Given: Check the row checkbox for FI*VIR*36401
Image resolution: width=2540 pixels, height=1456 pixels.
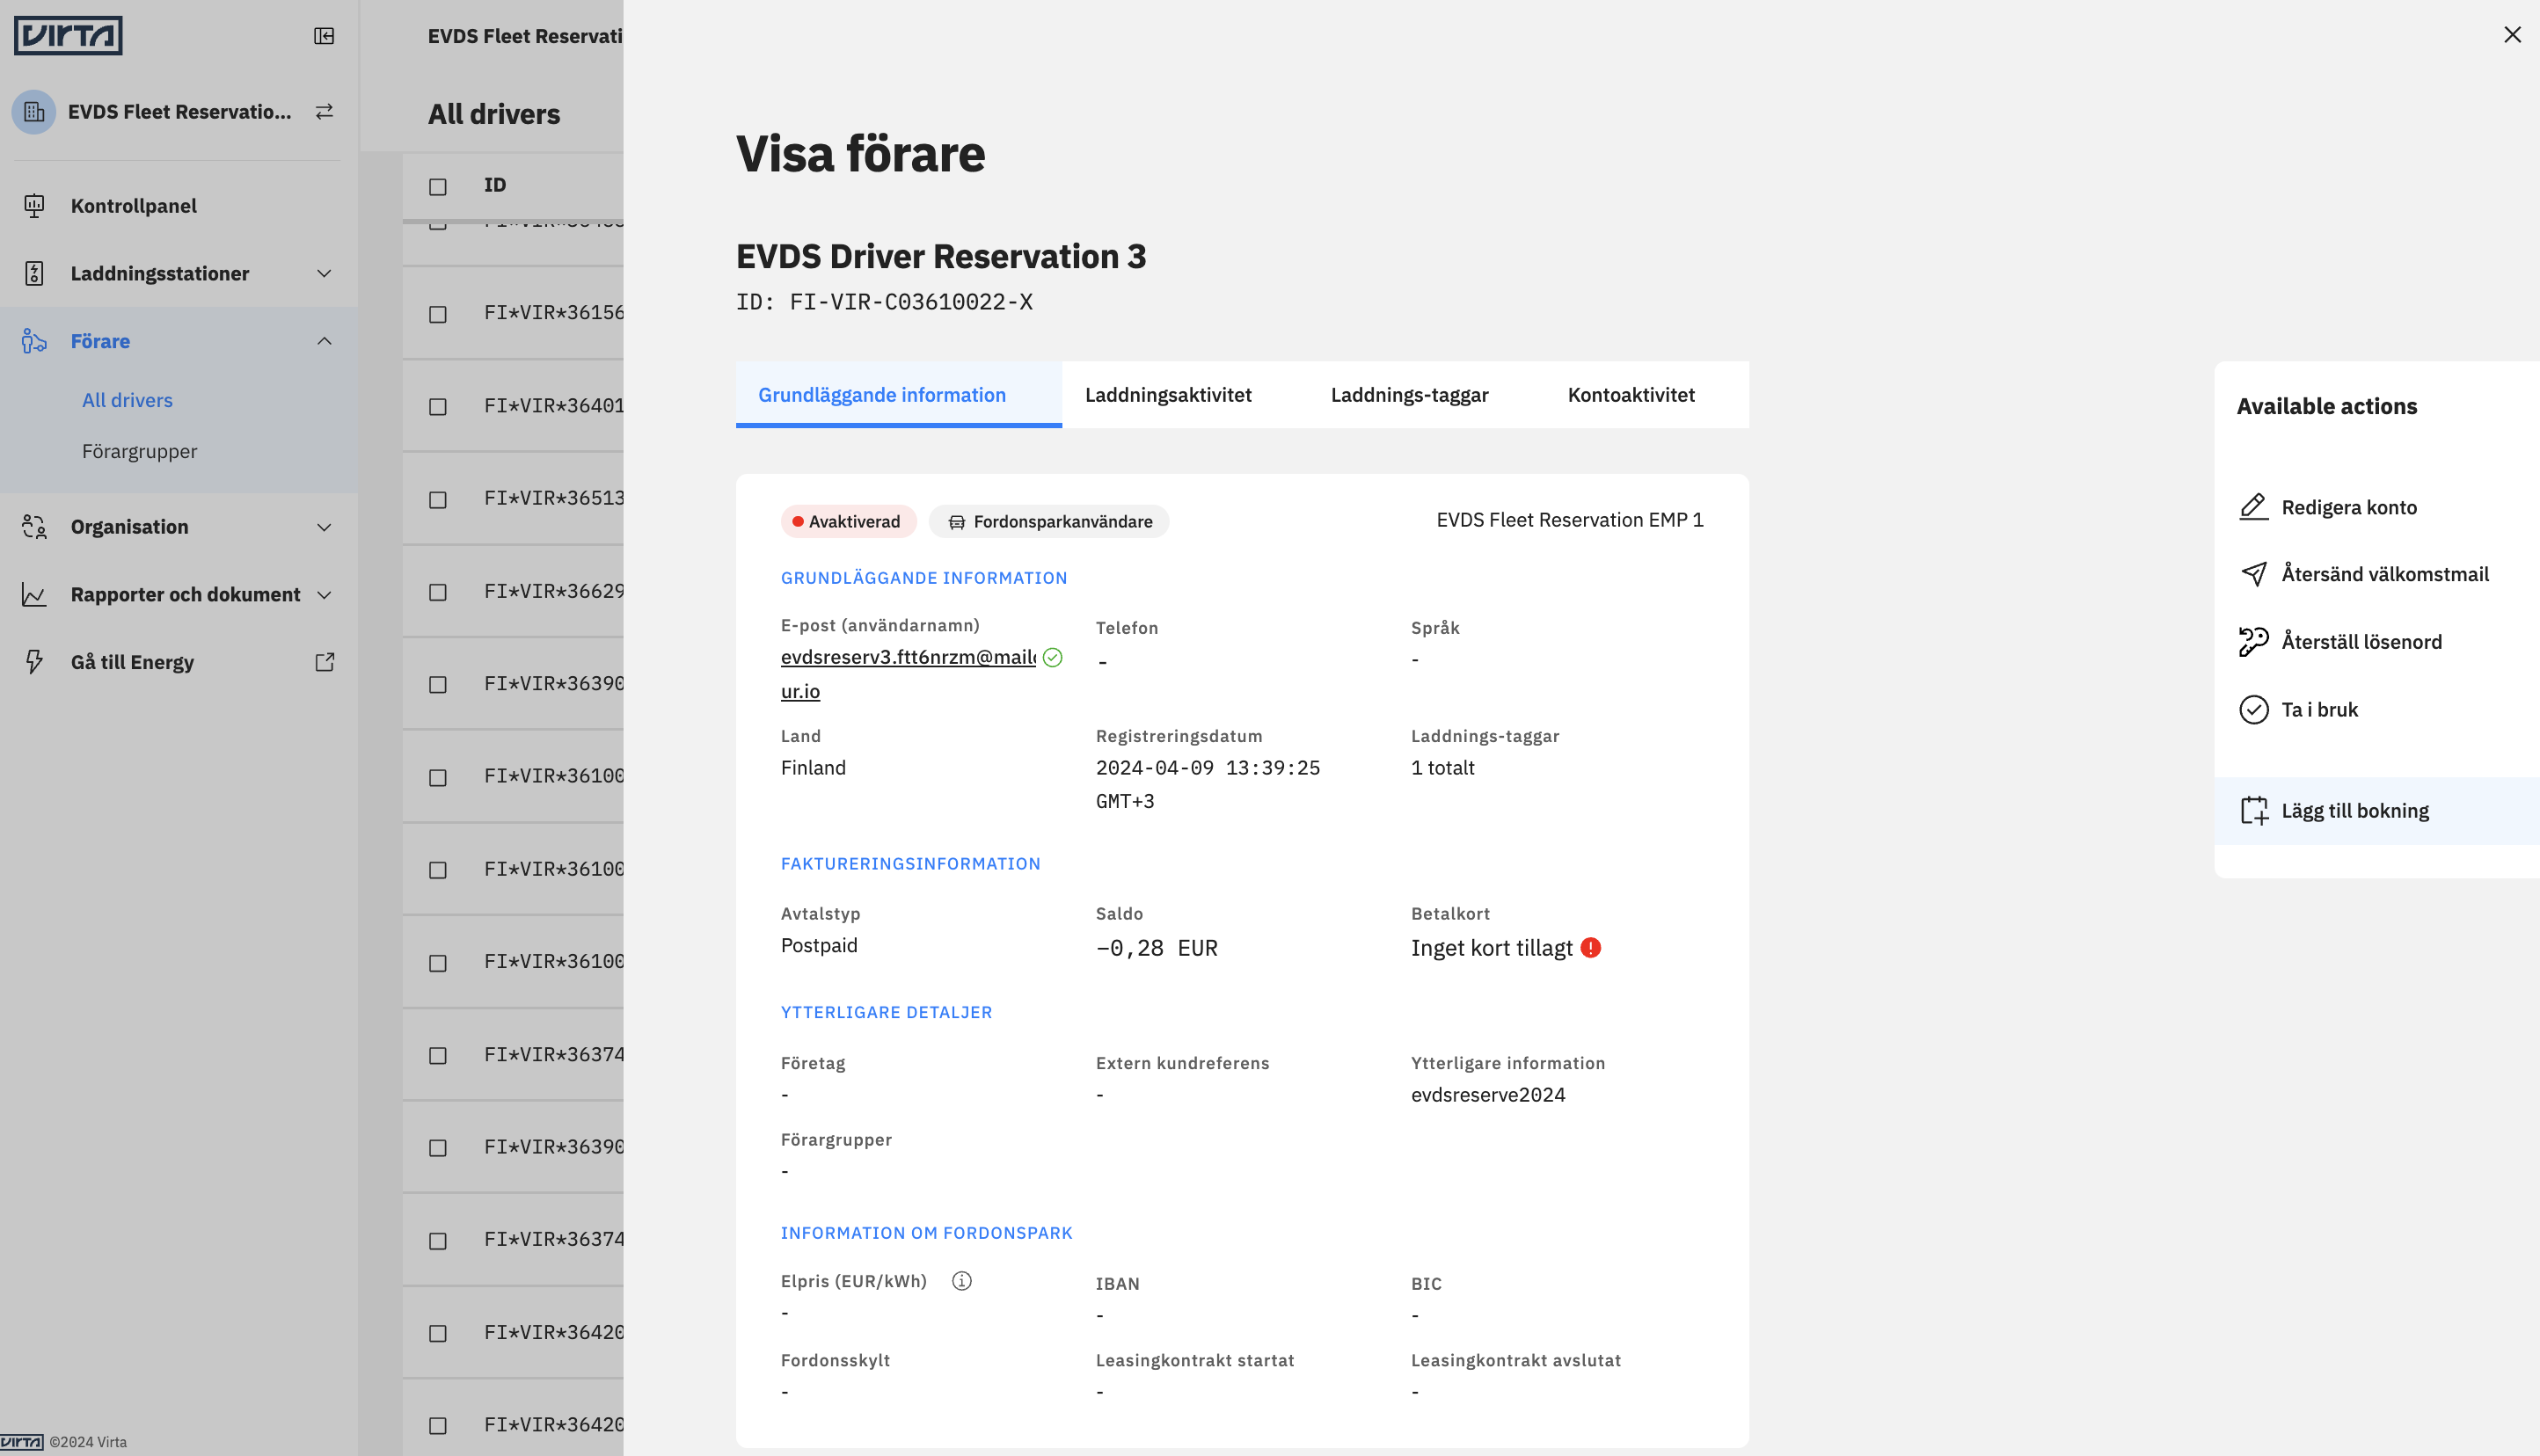Looking at the screenshot, I should point(438,407).
